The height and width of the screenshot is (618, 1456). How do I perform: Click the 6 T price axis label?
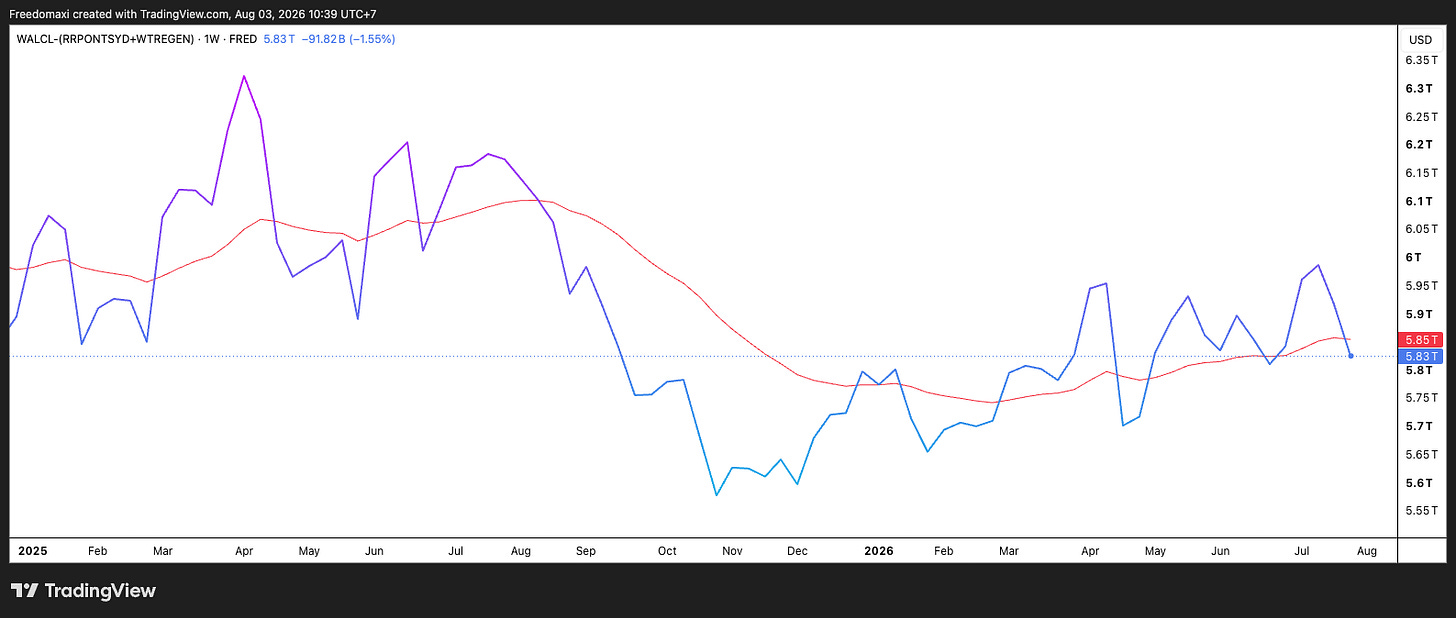(x=1415, y=257)
